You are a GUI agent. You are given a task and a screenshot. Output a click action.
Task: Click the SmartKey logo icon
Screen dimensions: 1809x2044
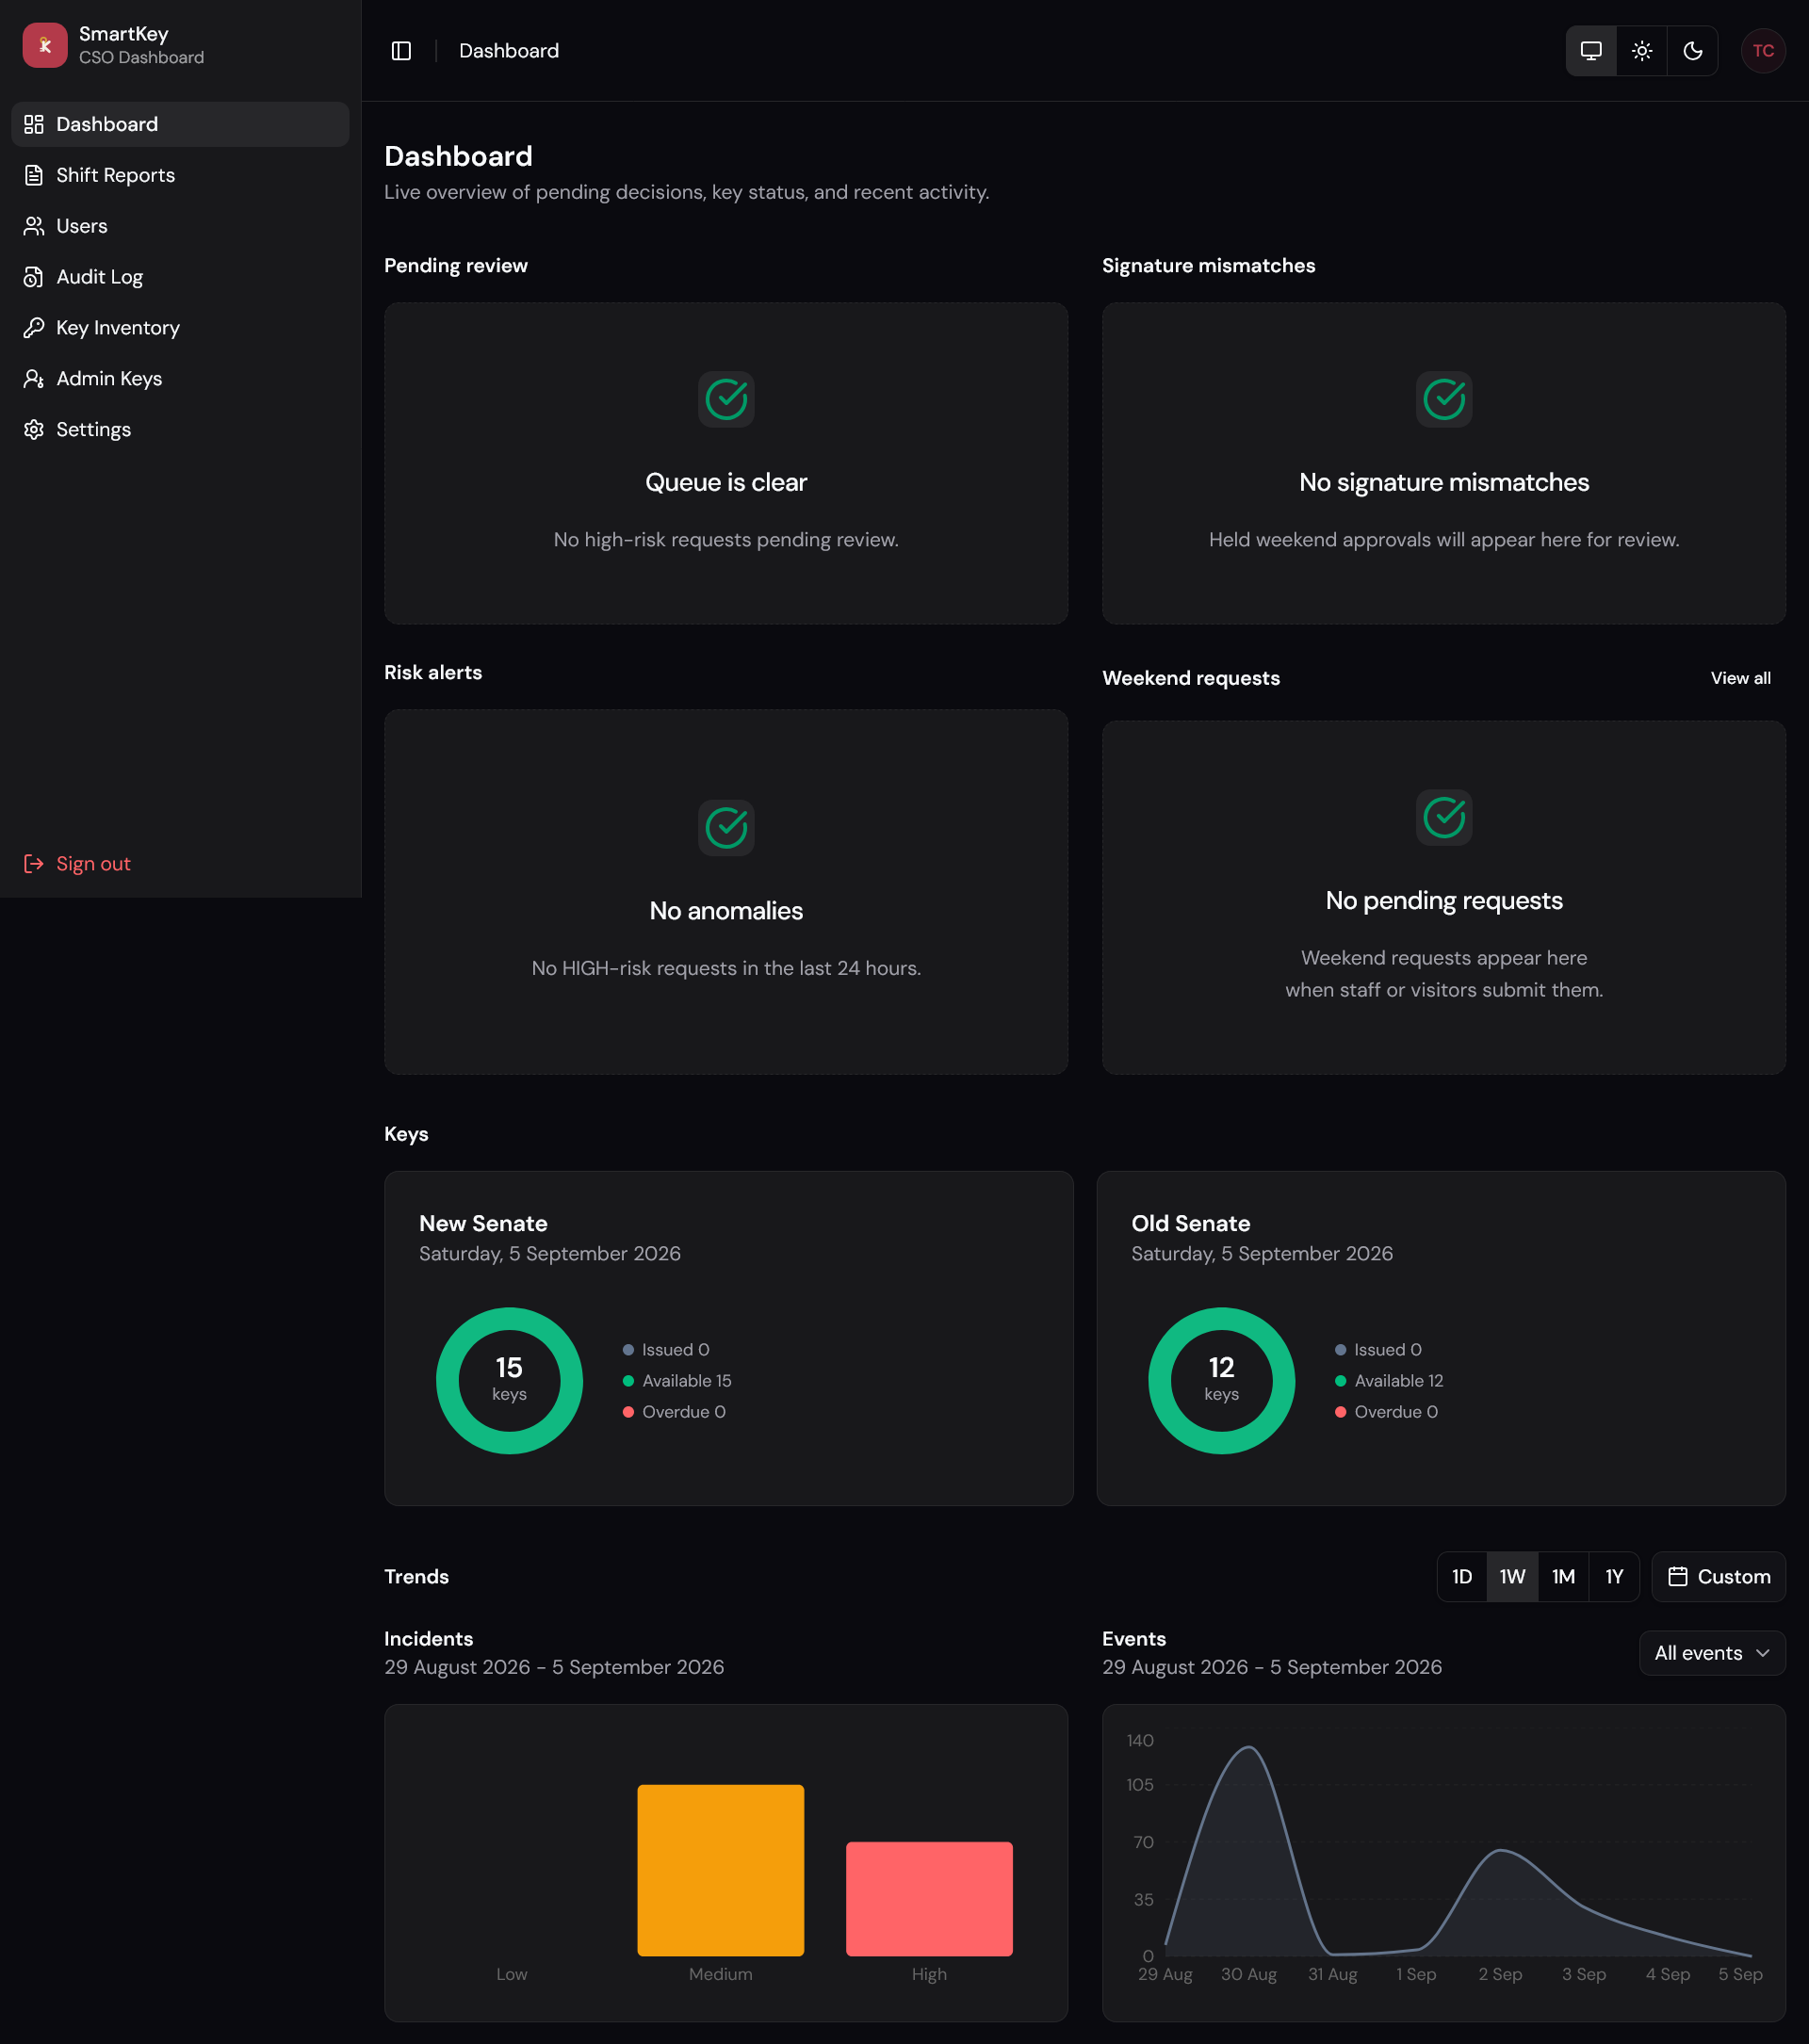pos(45,45)
